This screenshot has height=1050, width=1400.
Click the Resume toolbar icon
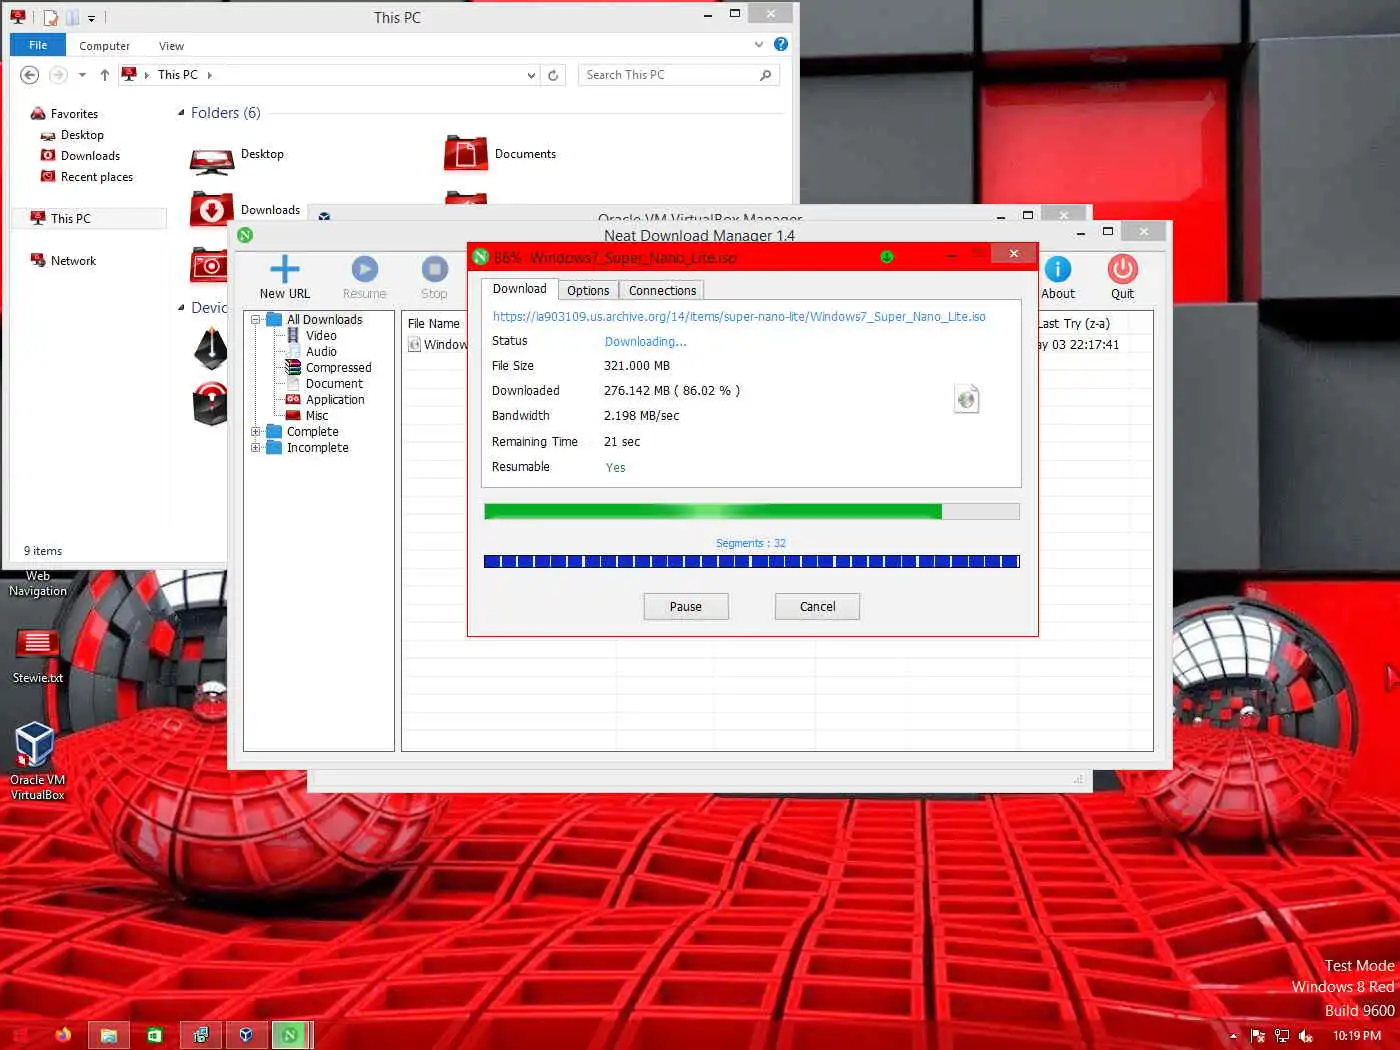point(364,269)
